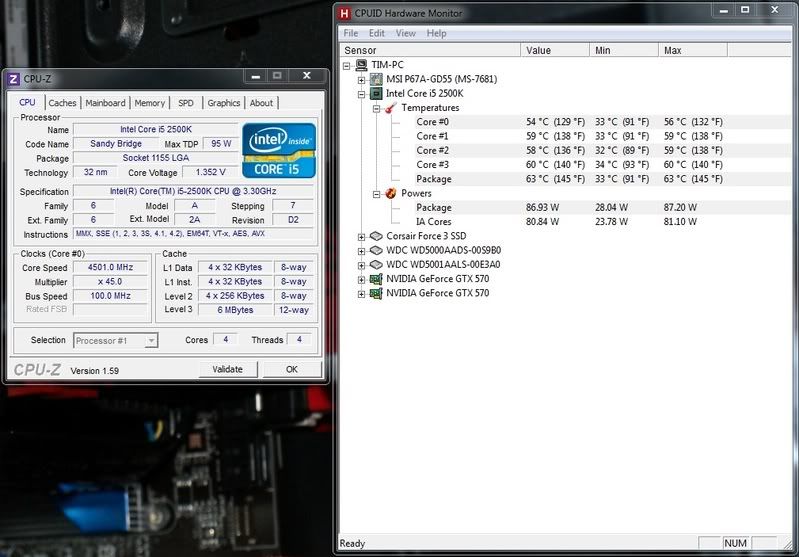Click the TIM-PC computer icon
Screen dimensions: 799x557
[x=361, y=65]
